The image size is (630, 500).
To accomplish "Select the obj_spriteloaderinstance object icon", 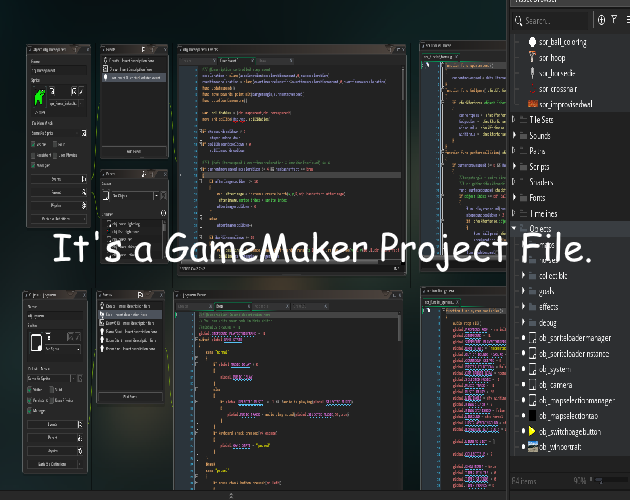I will [x=532, y=353].
